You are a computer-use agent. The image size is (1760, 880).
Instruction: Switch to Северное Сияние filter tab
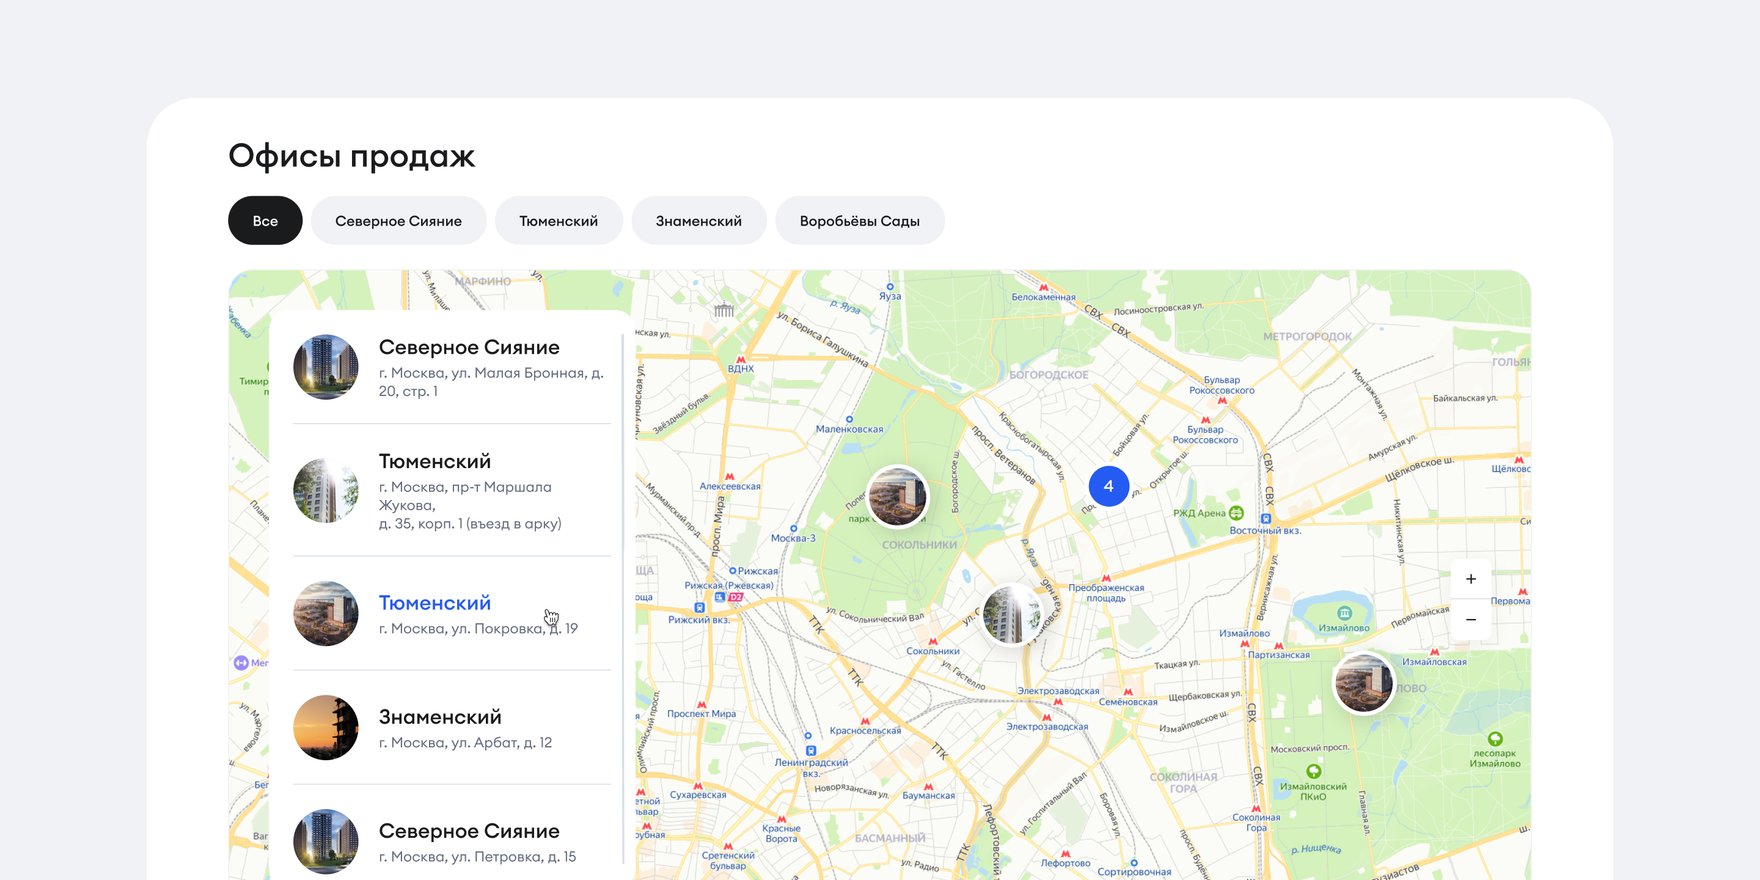tap(398, 221)
